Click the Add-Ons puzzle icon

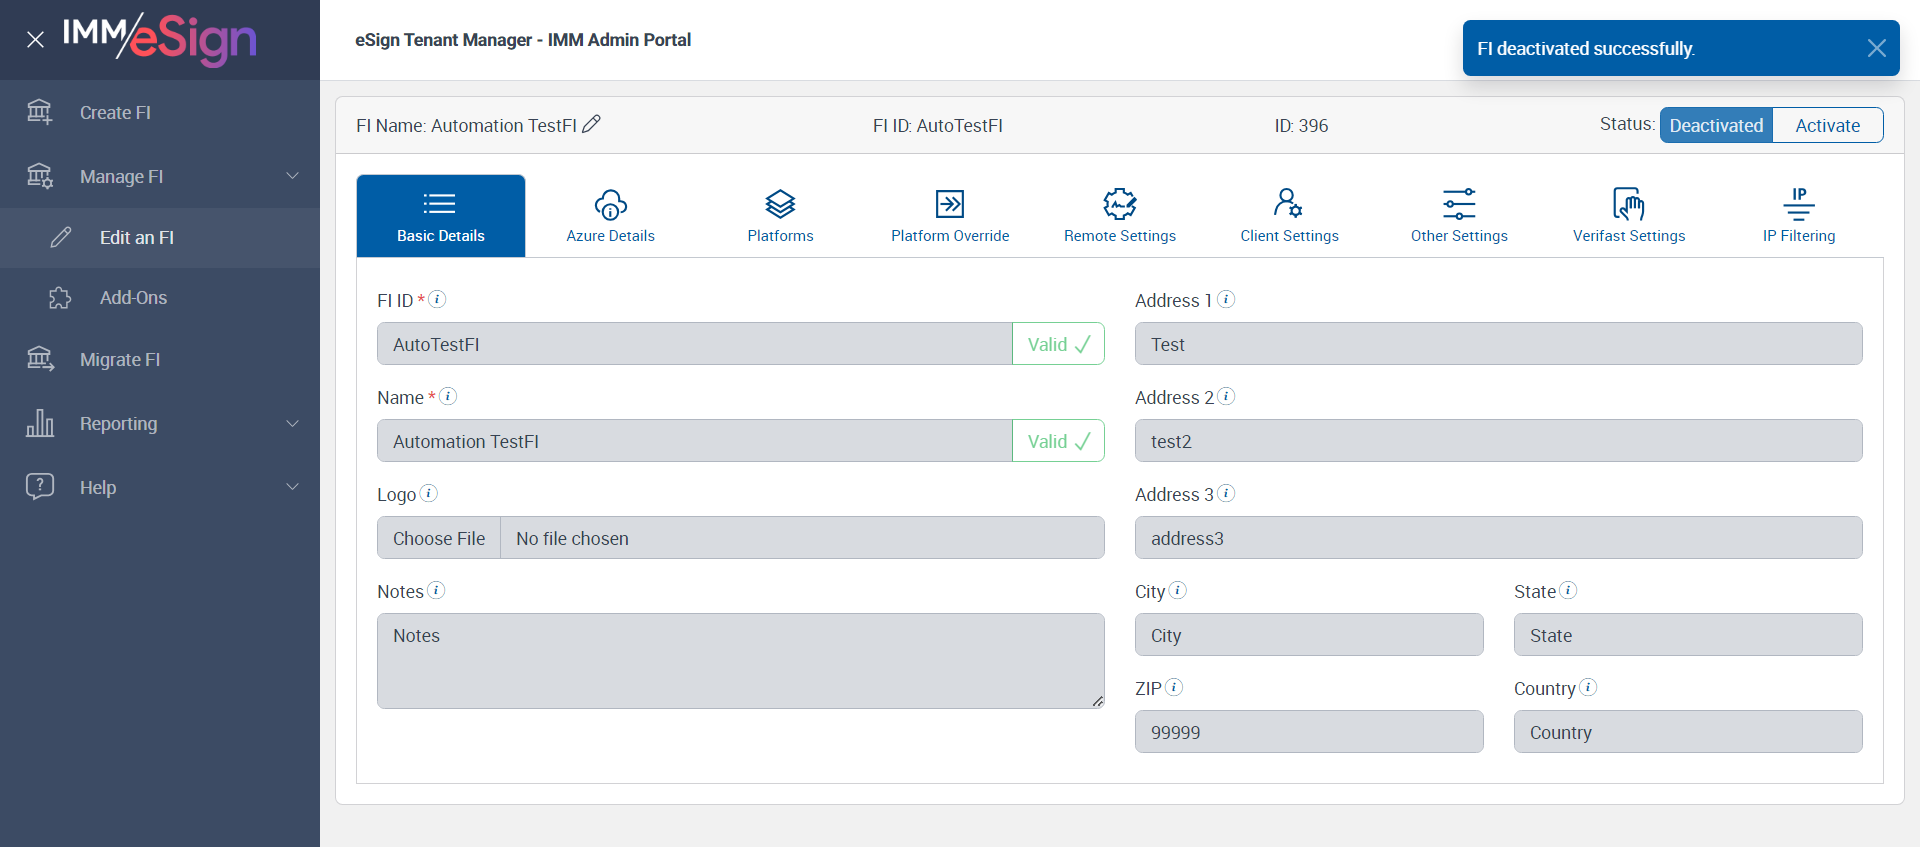coord(61,298)
